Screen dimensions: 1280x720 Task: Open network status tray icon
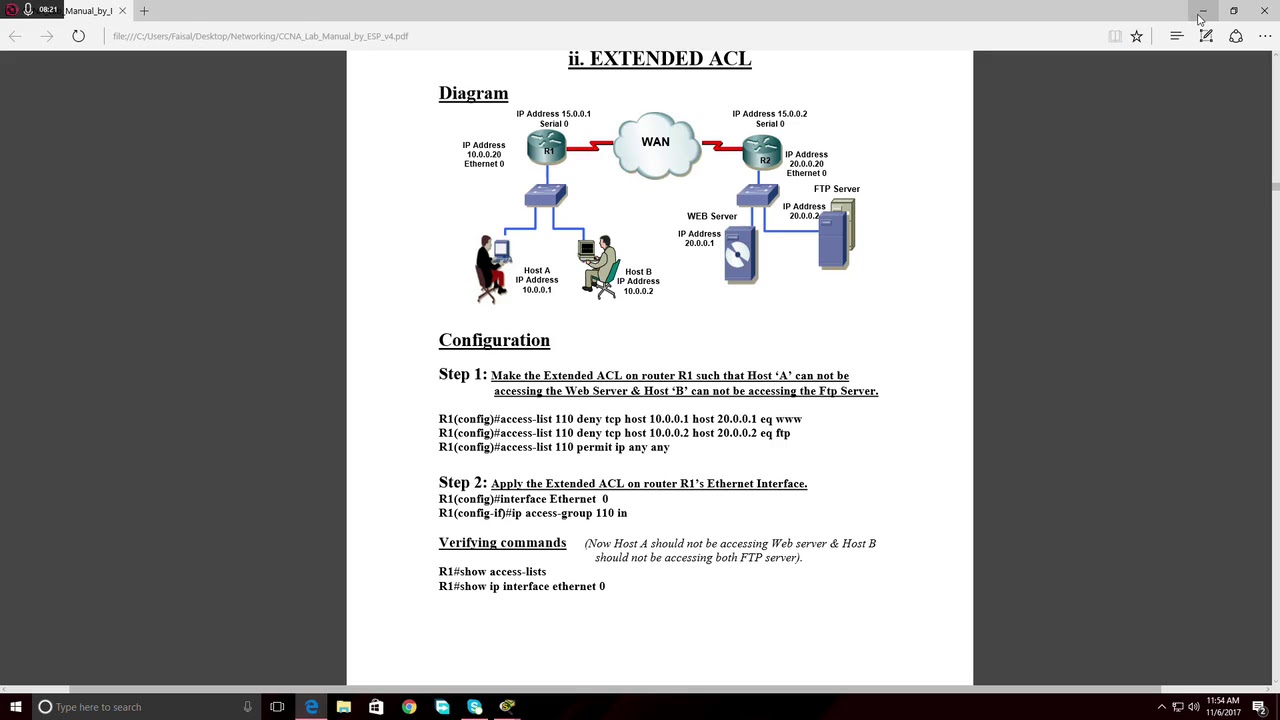(1178, 707)
